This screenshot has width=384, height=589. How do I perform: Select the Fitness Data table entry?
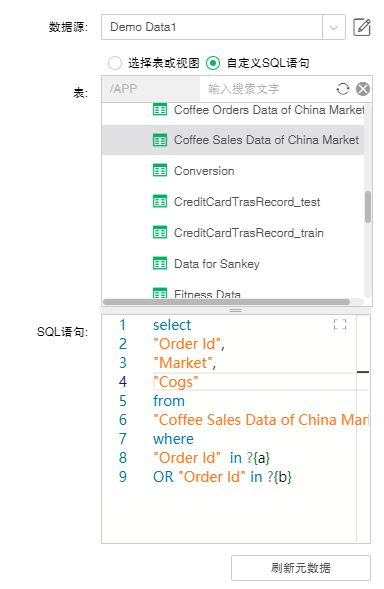[233, 293]
